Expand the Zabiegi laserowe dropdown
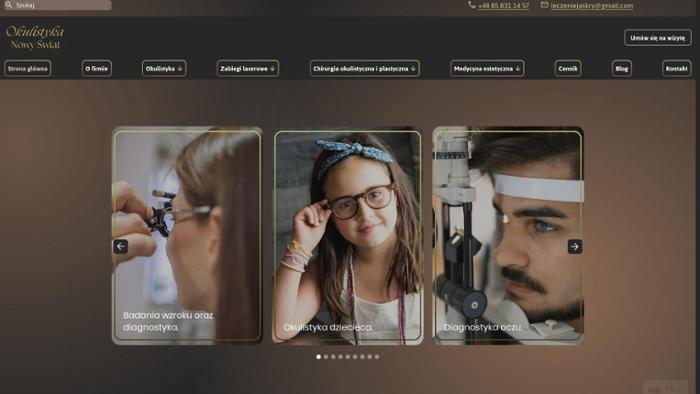 tap(248, 69)
